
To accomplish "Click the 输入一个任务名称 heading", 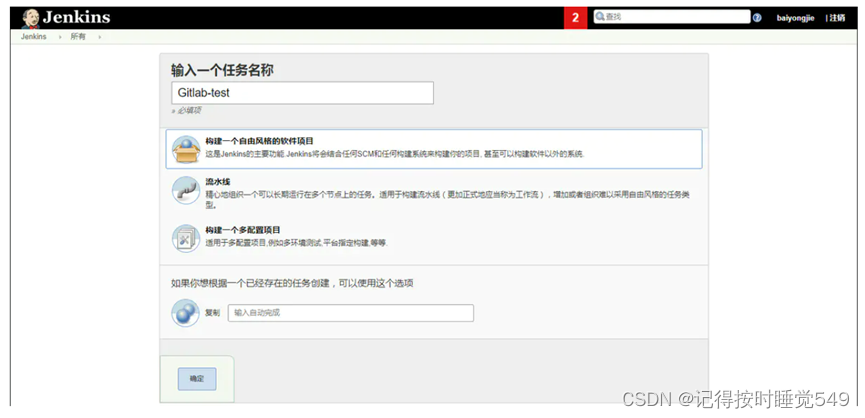I will 222,71.
